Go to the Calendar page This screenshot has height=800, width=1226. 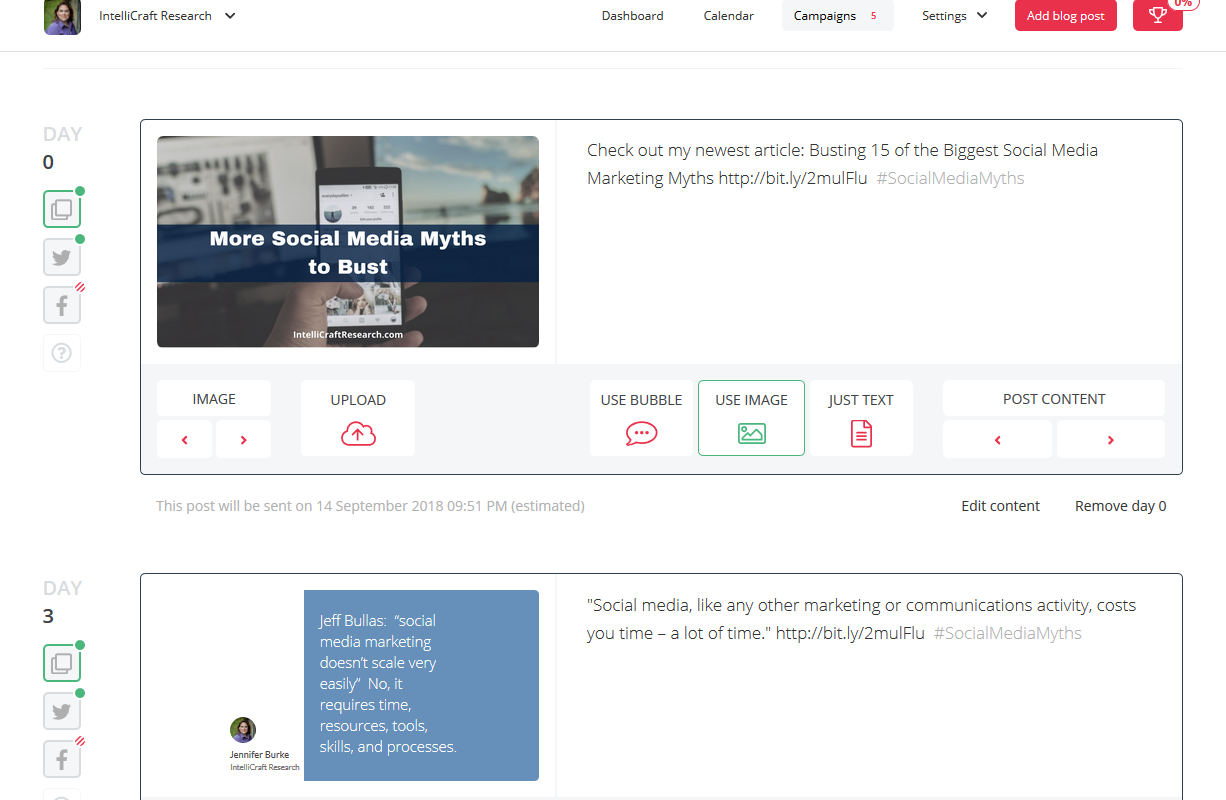tap(728, 16)
